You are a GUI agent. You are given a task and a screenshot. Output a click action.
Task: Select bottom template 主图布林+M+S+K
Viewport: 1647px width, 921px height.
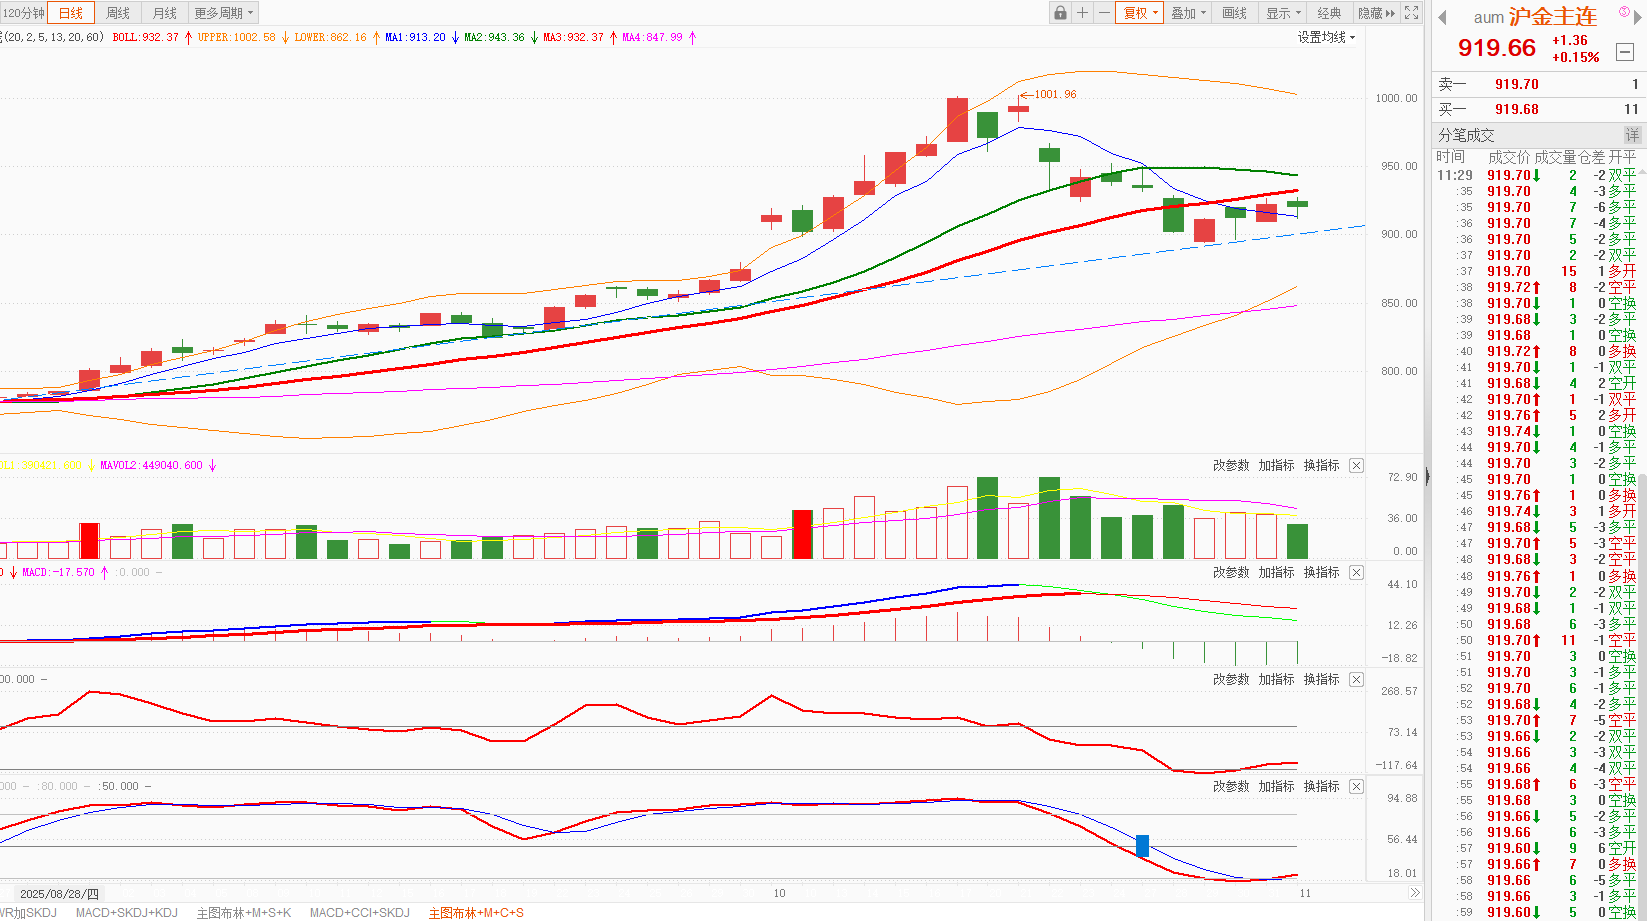[x=244, y=913]
